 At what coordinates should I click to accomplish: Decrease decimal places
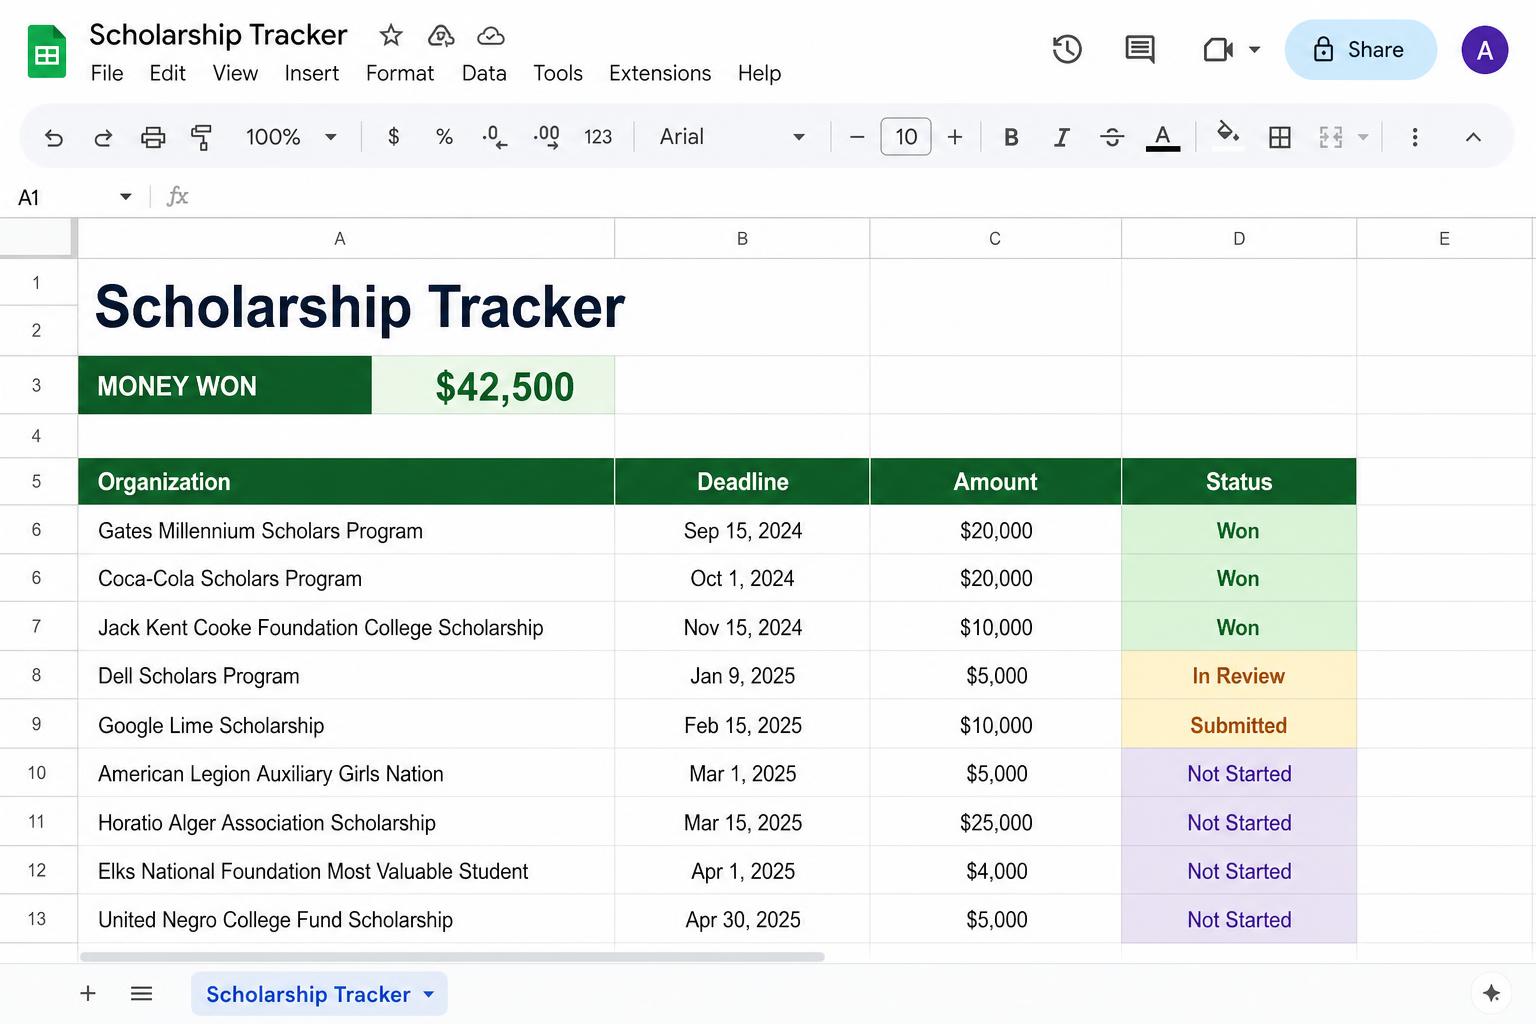pos(495,137)
